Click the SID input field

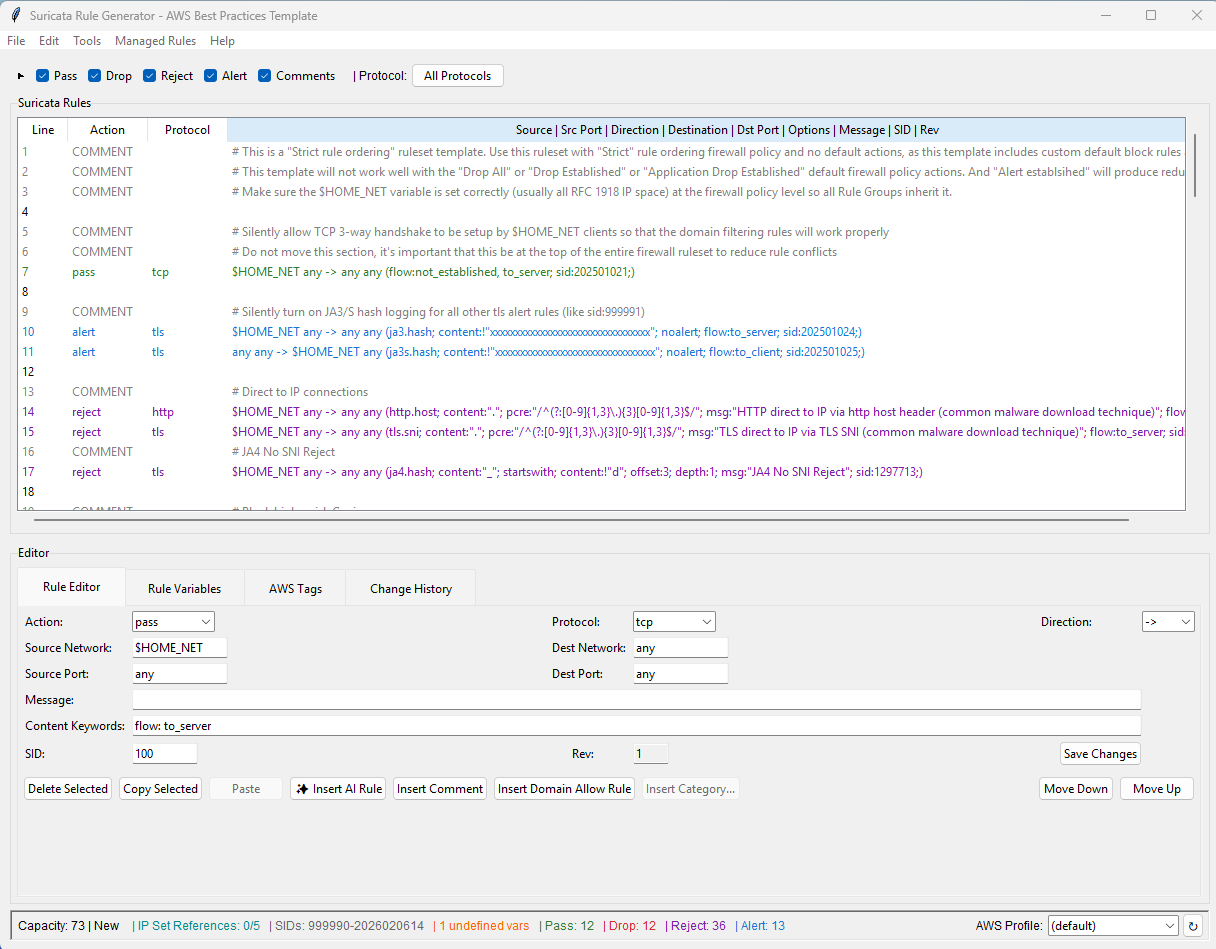(165, 754)
